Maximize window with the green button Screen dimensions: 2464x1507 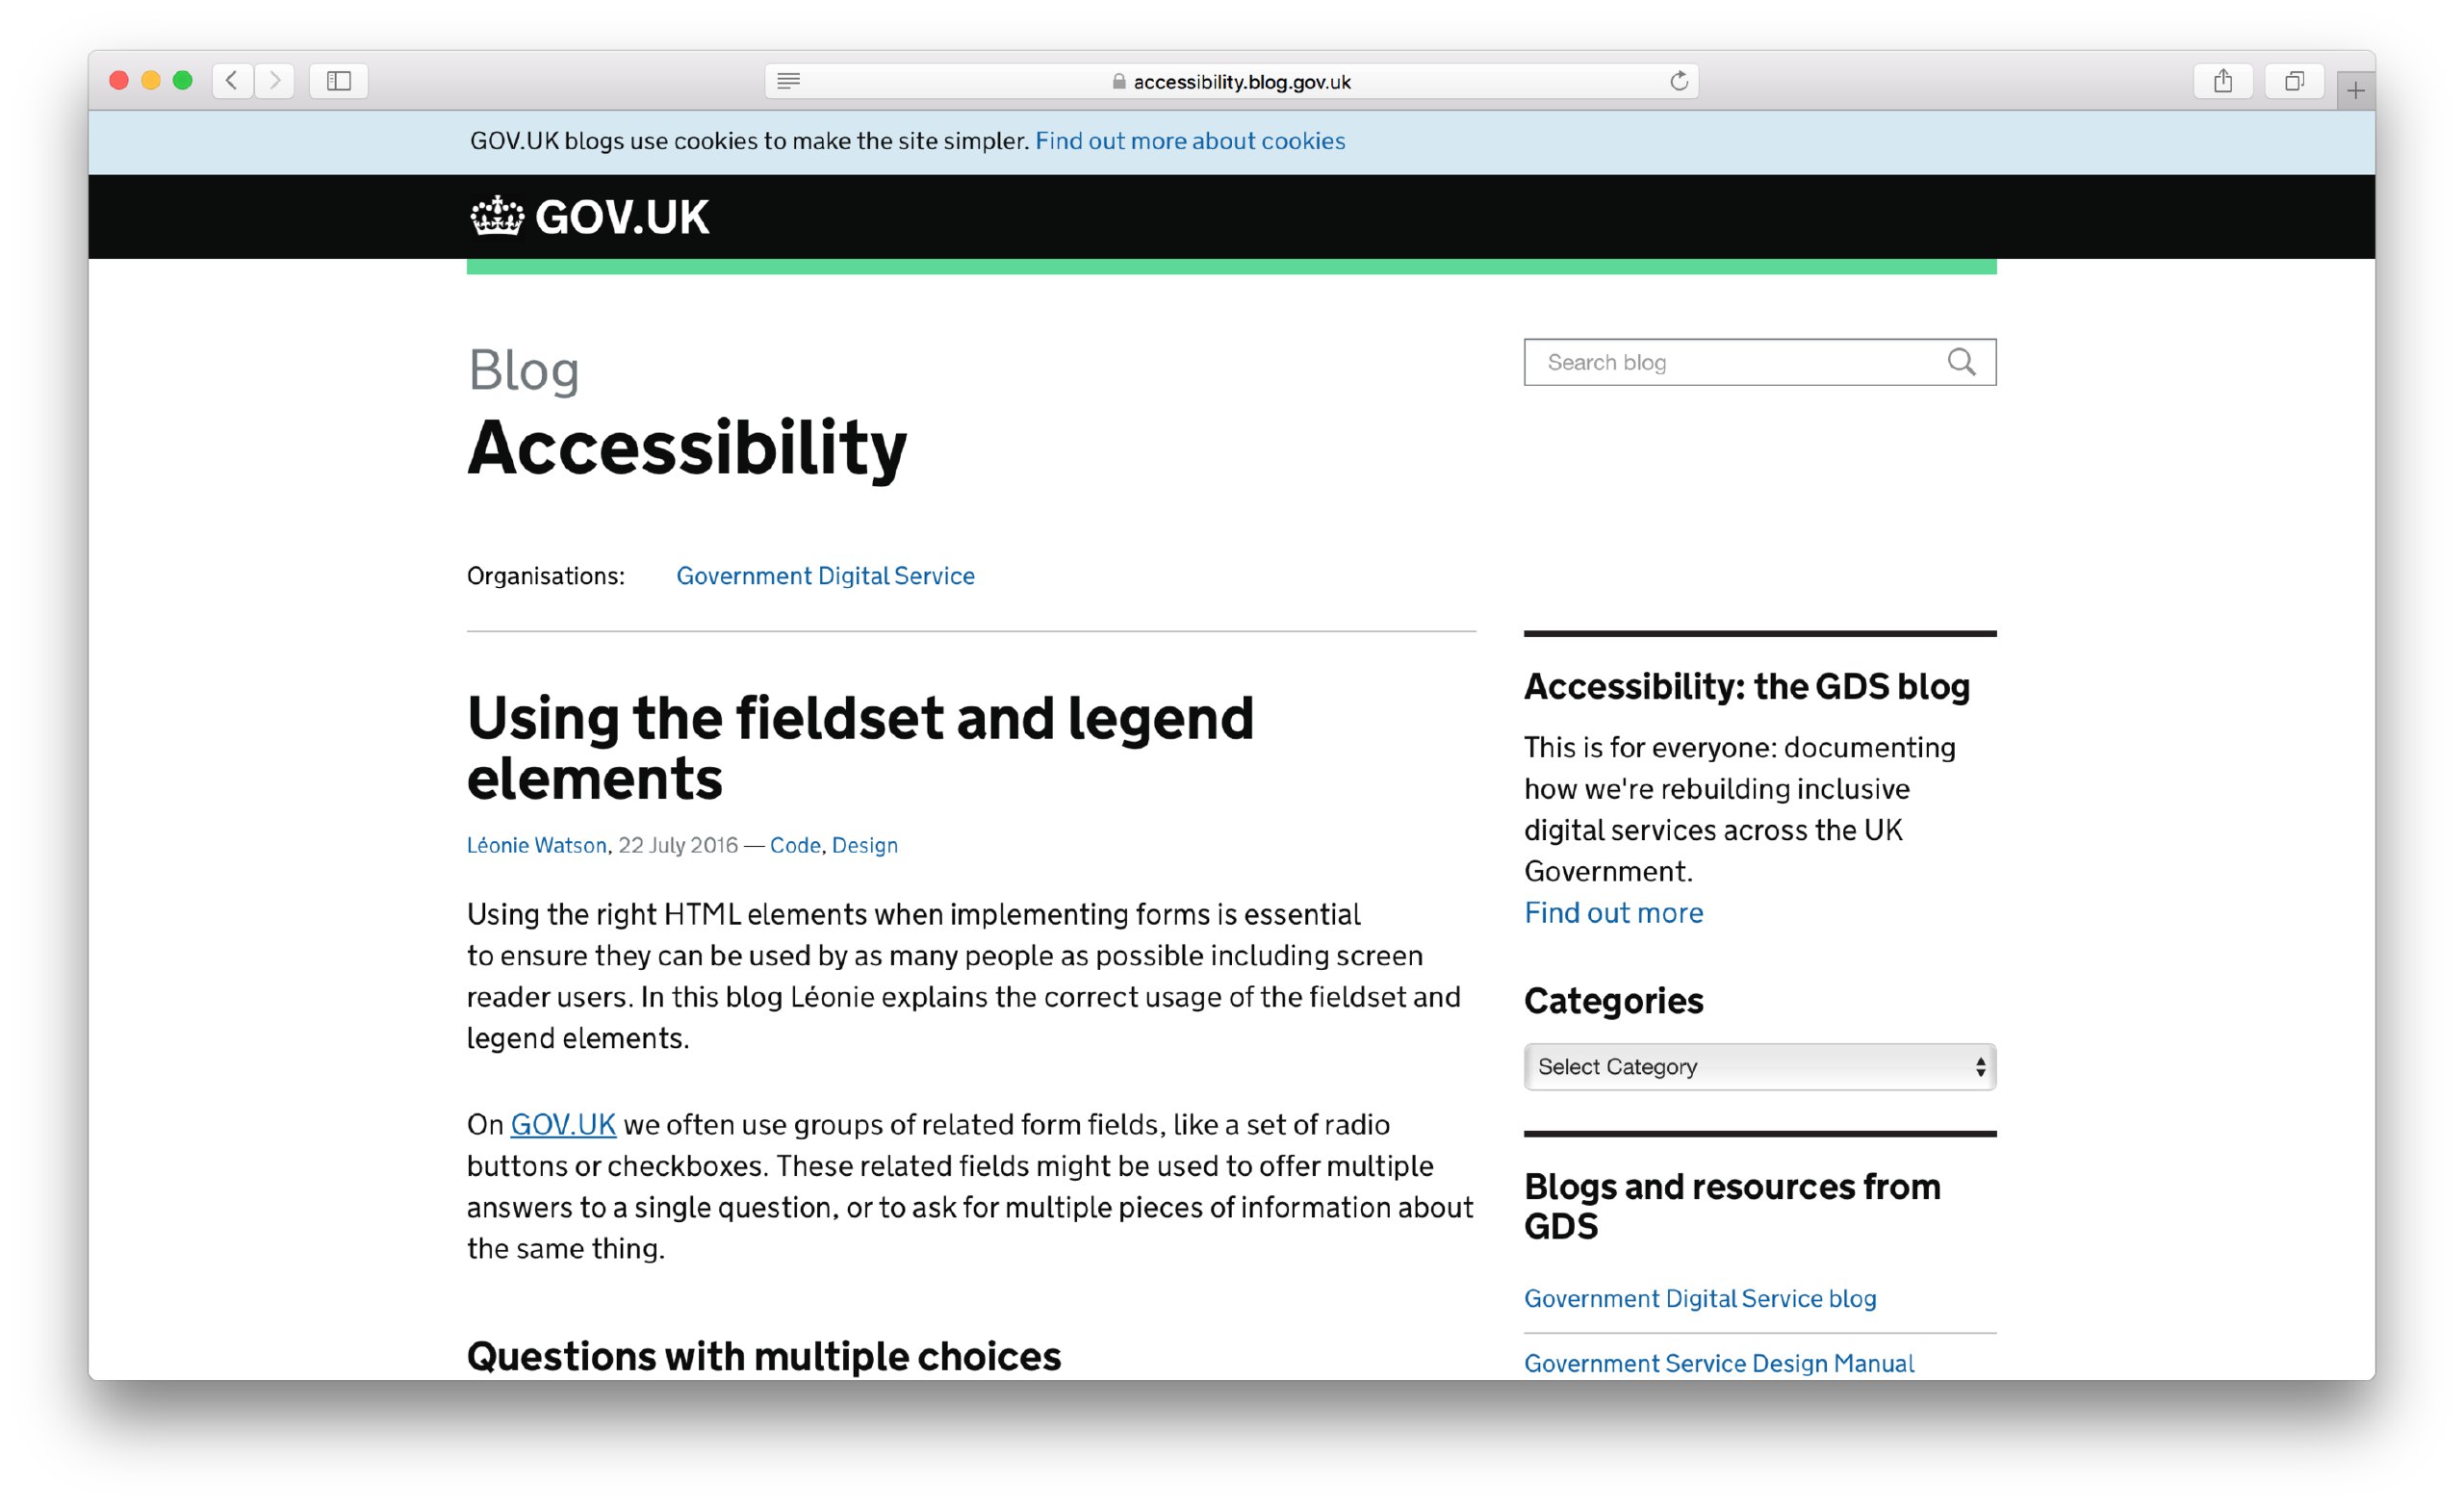pos(183,80)
